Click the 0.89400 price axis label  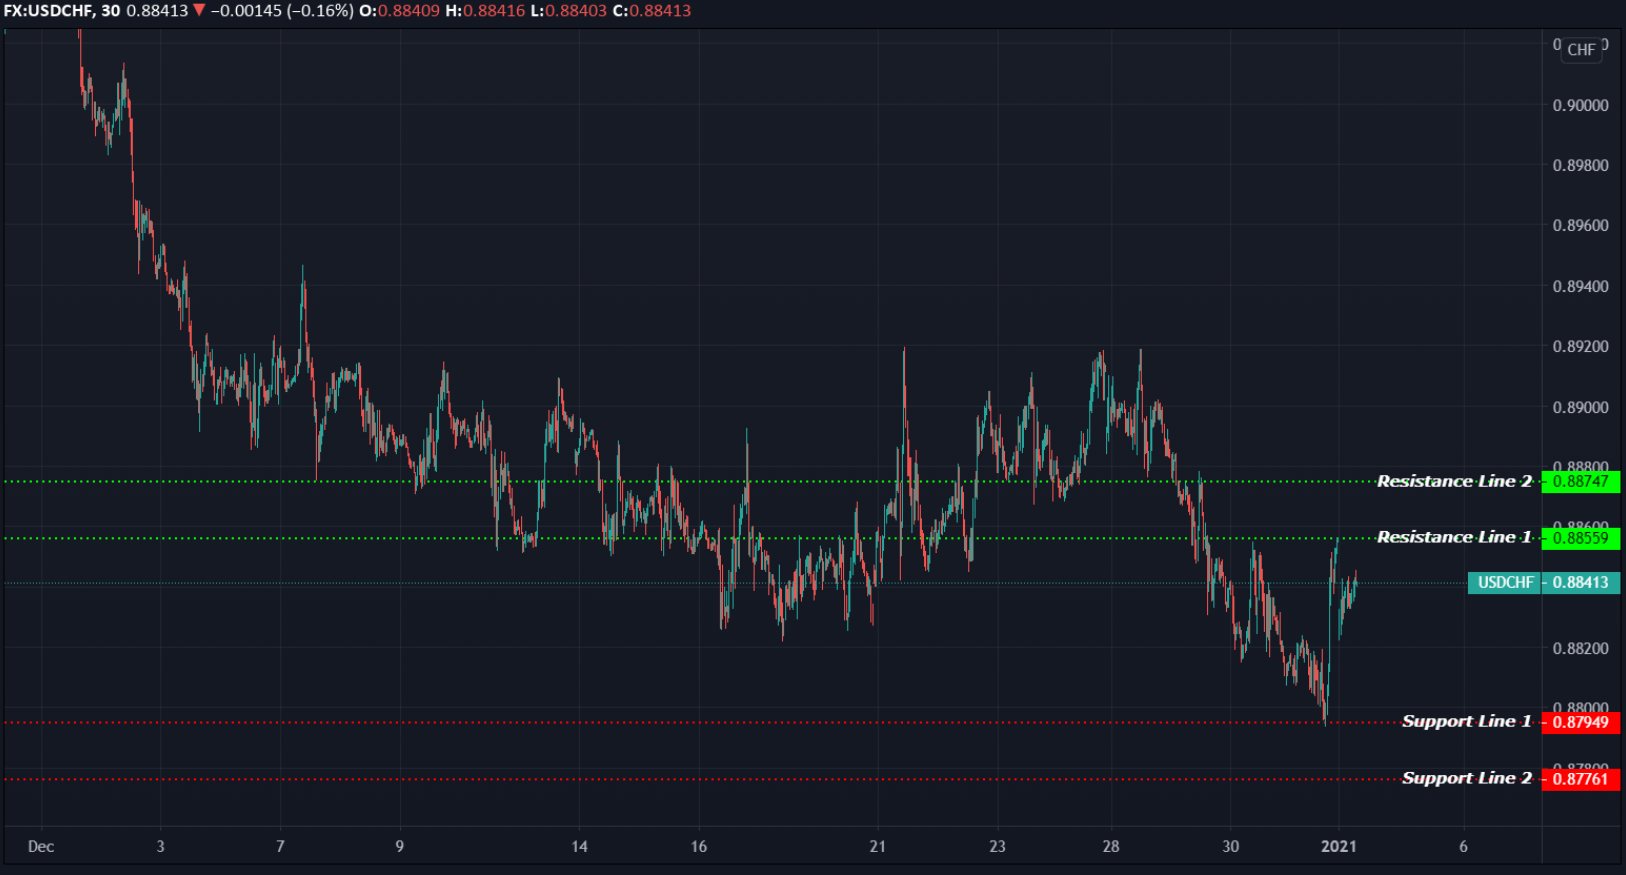(x=1580, y=286)
